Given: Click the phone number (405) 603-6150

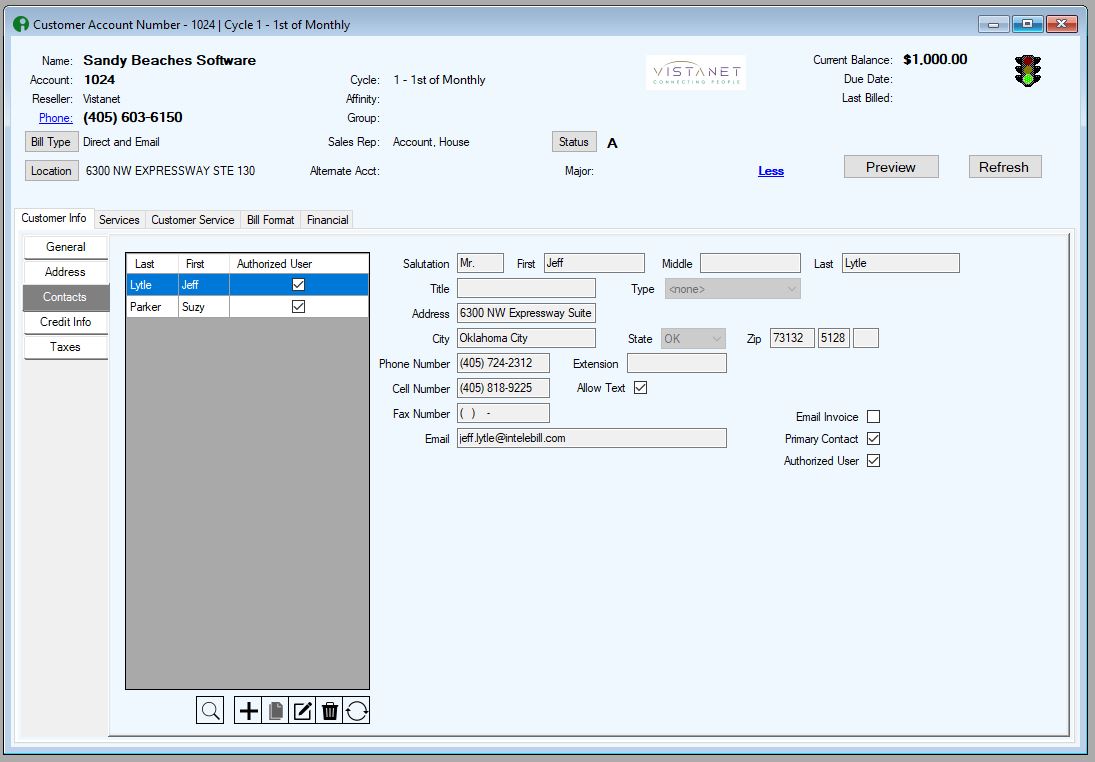Looking at the screenshot, I should (133, 117).
